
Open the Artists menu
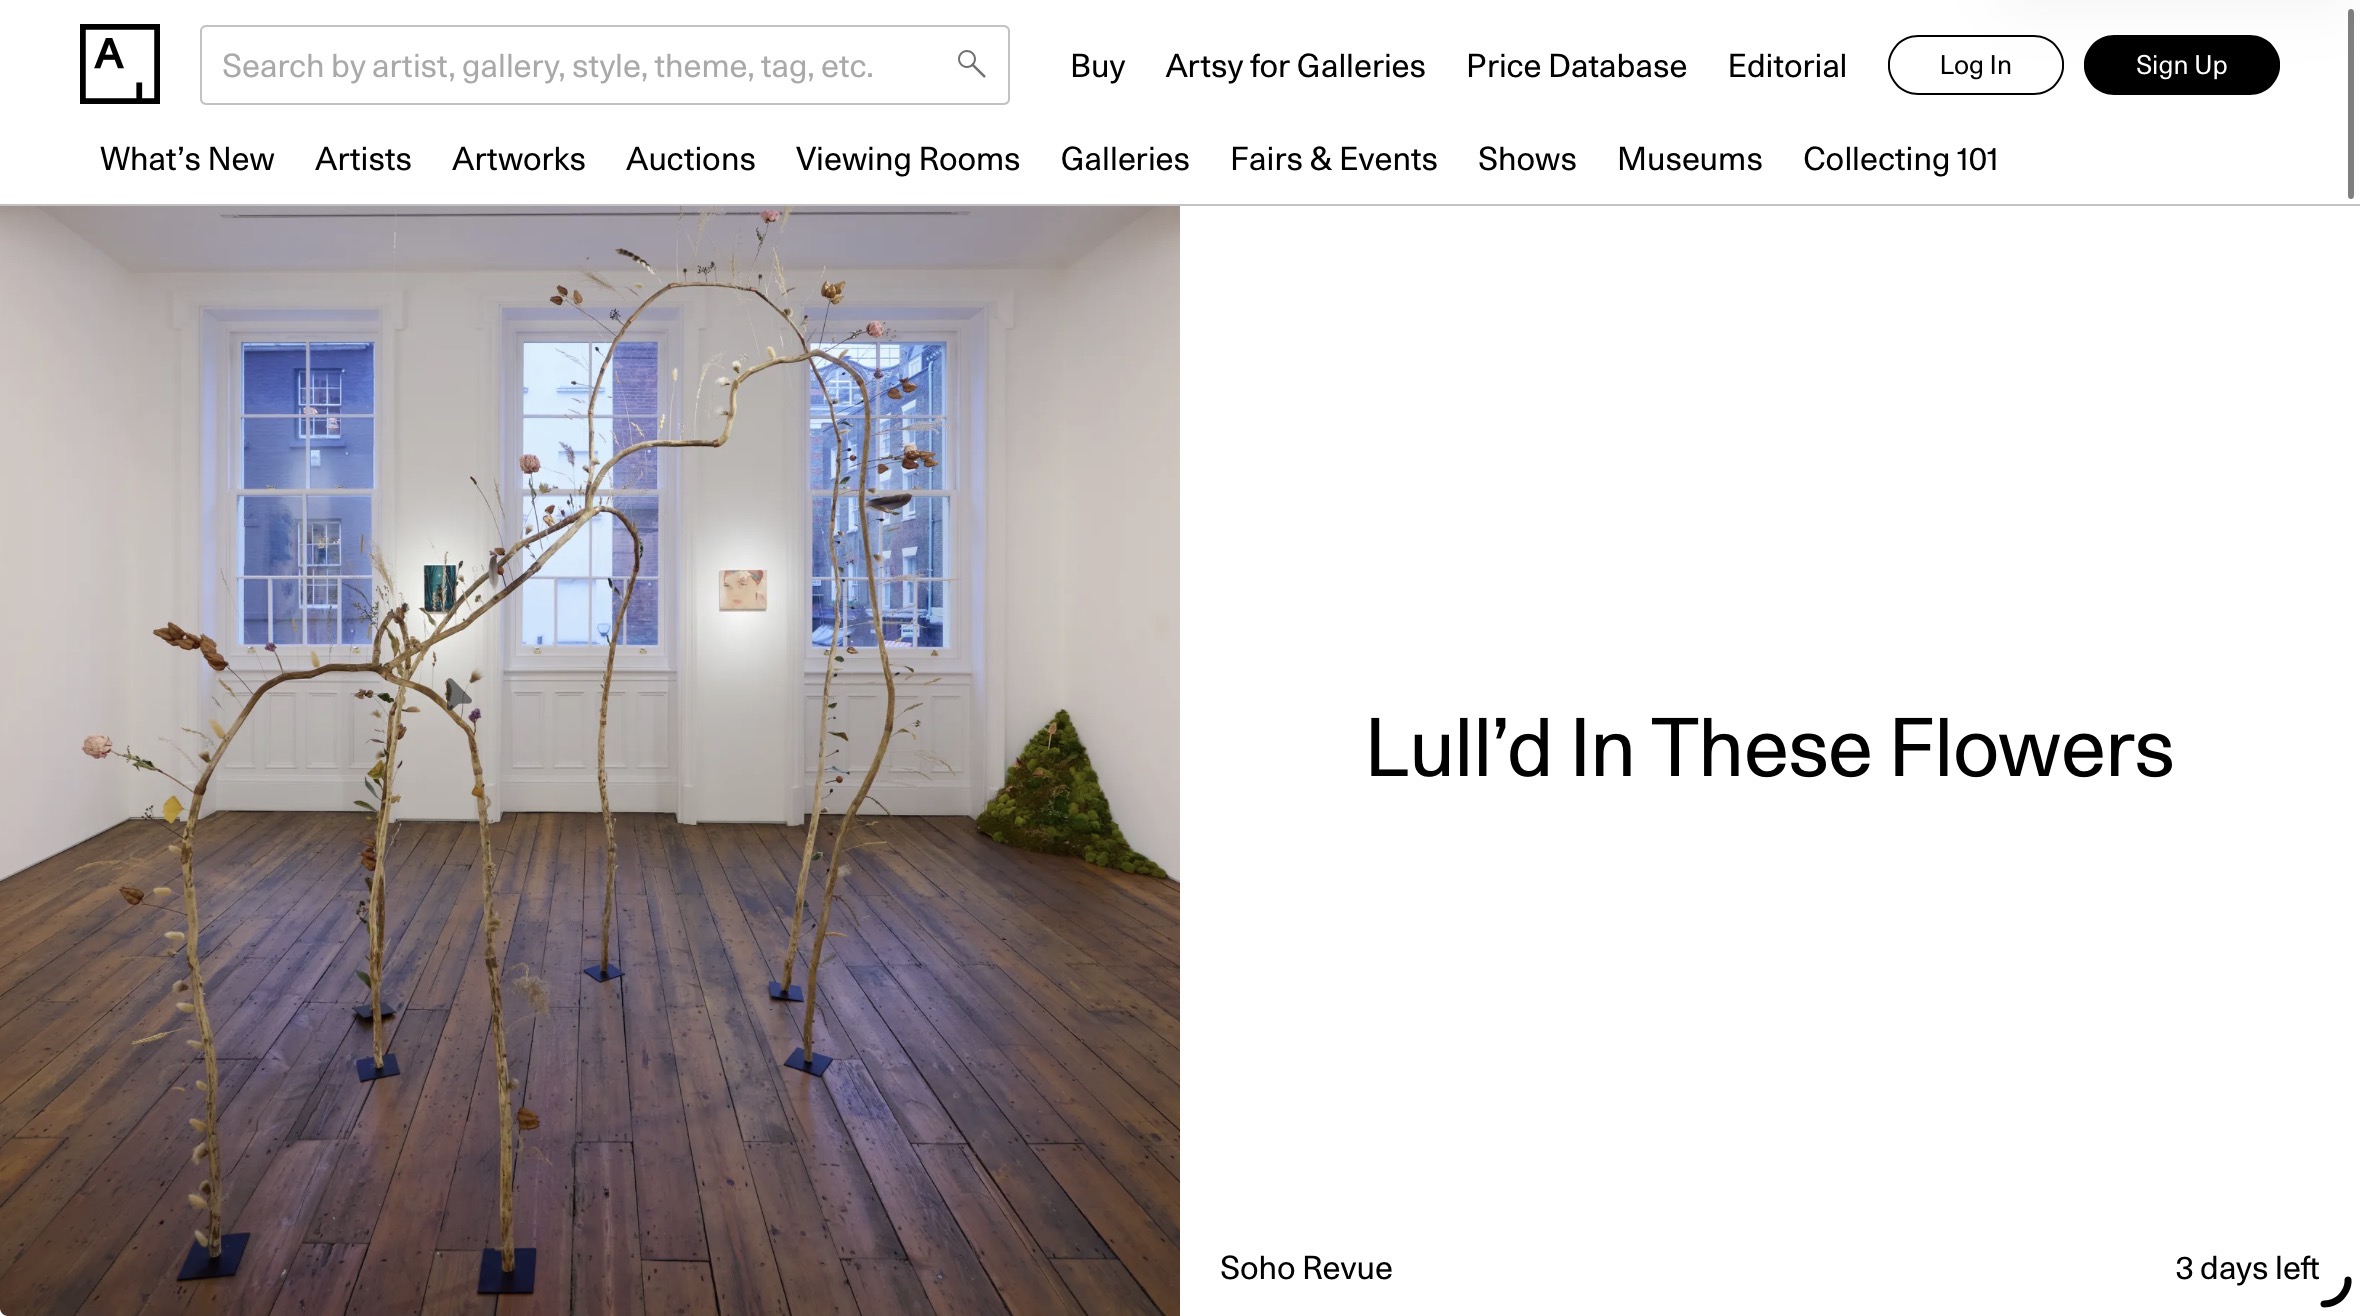363,159
